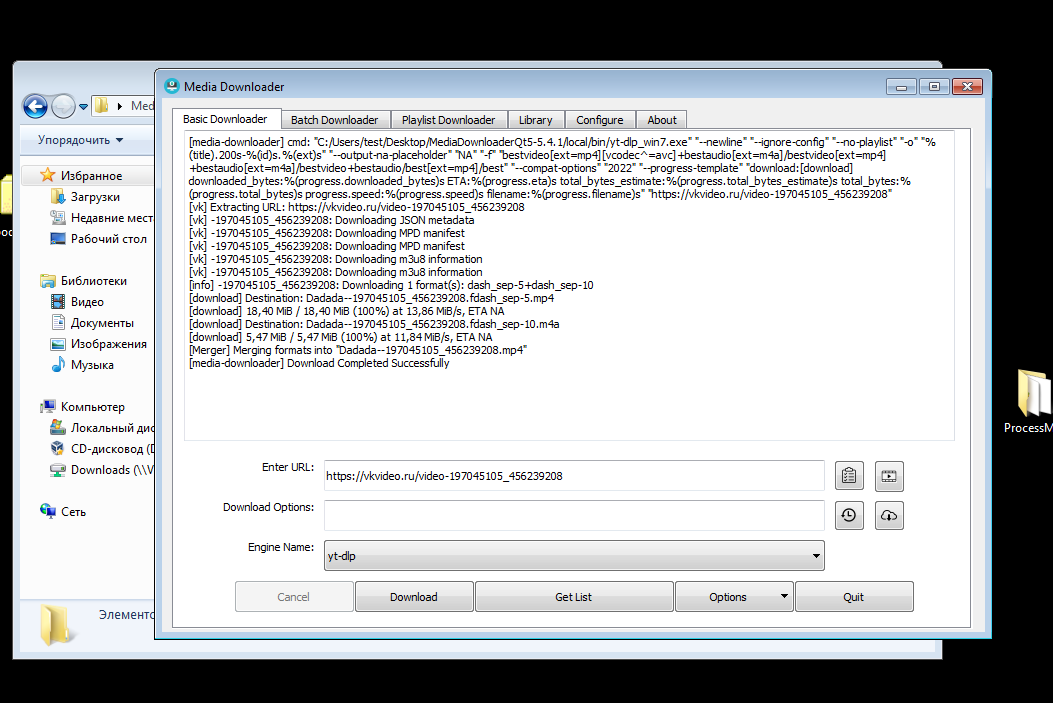
Task: Go to the Configure tab
Action: coord(599,120)
